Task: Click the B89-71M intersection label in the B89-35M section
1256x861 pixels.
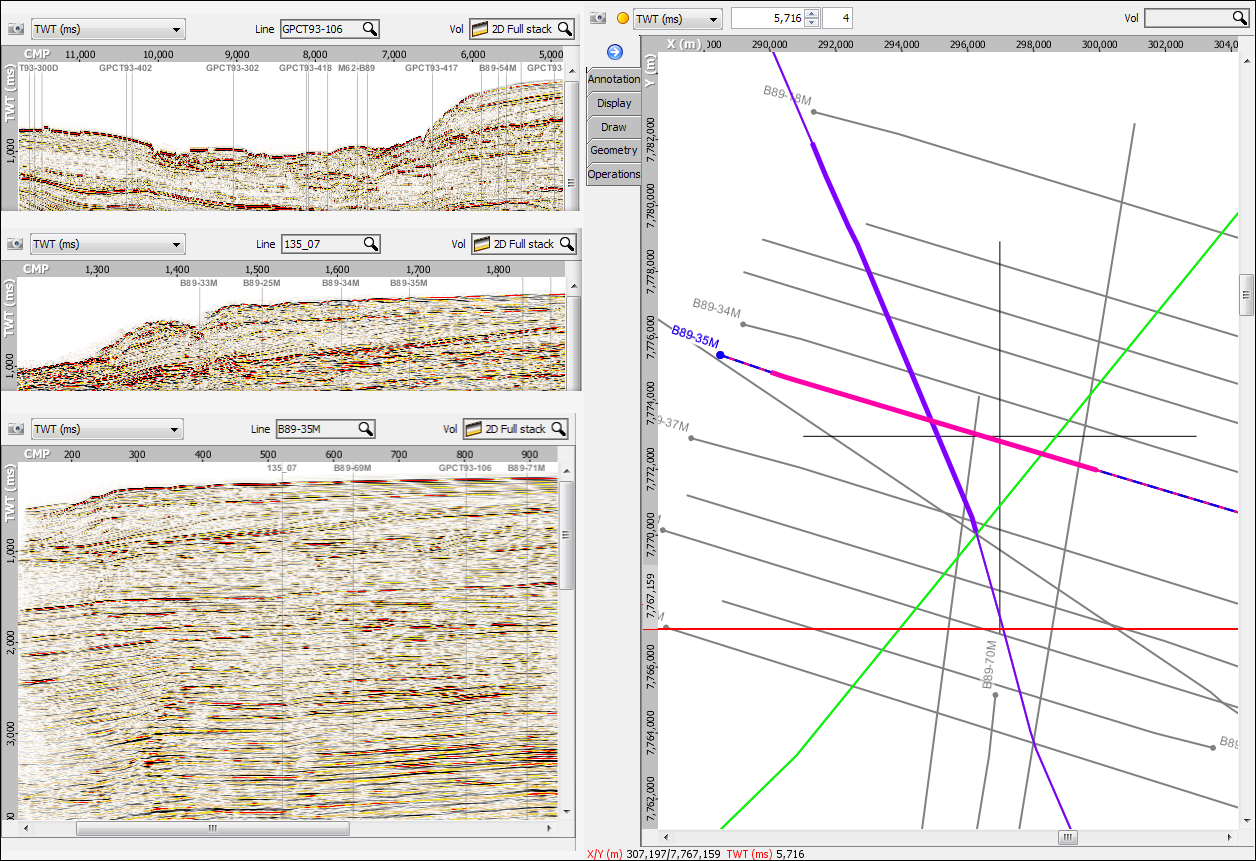Action: 526,468
